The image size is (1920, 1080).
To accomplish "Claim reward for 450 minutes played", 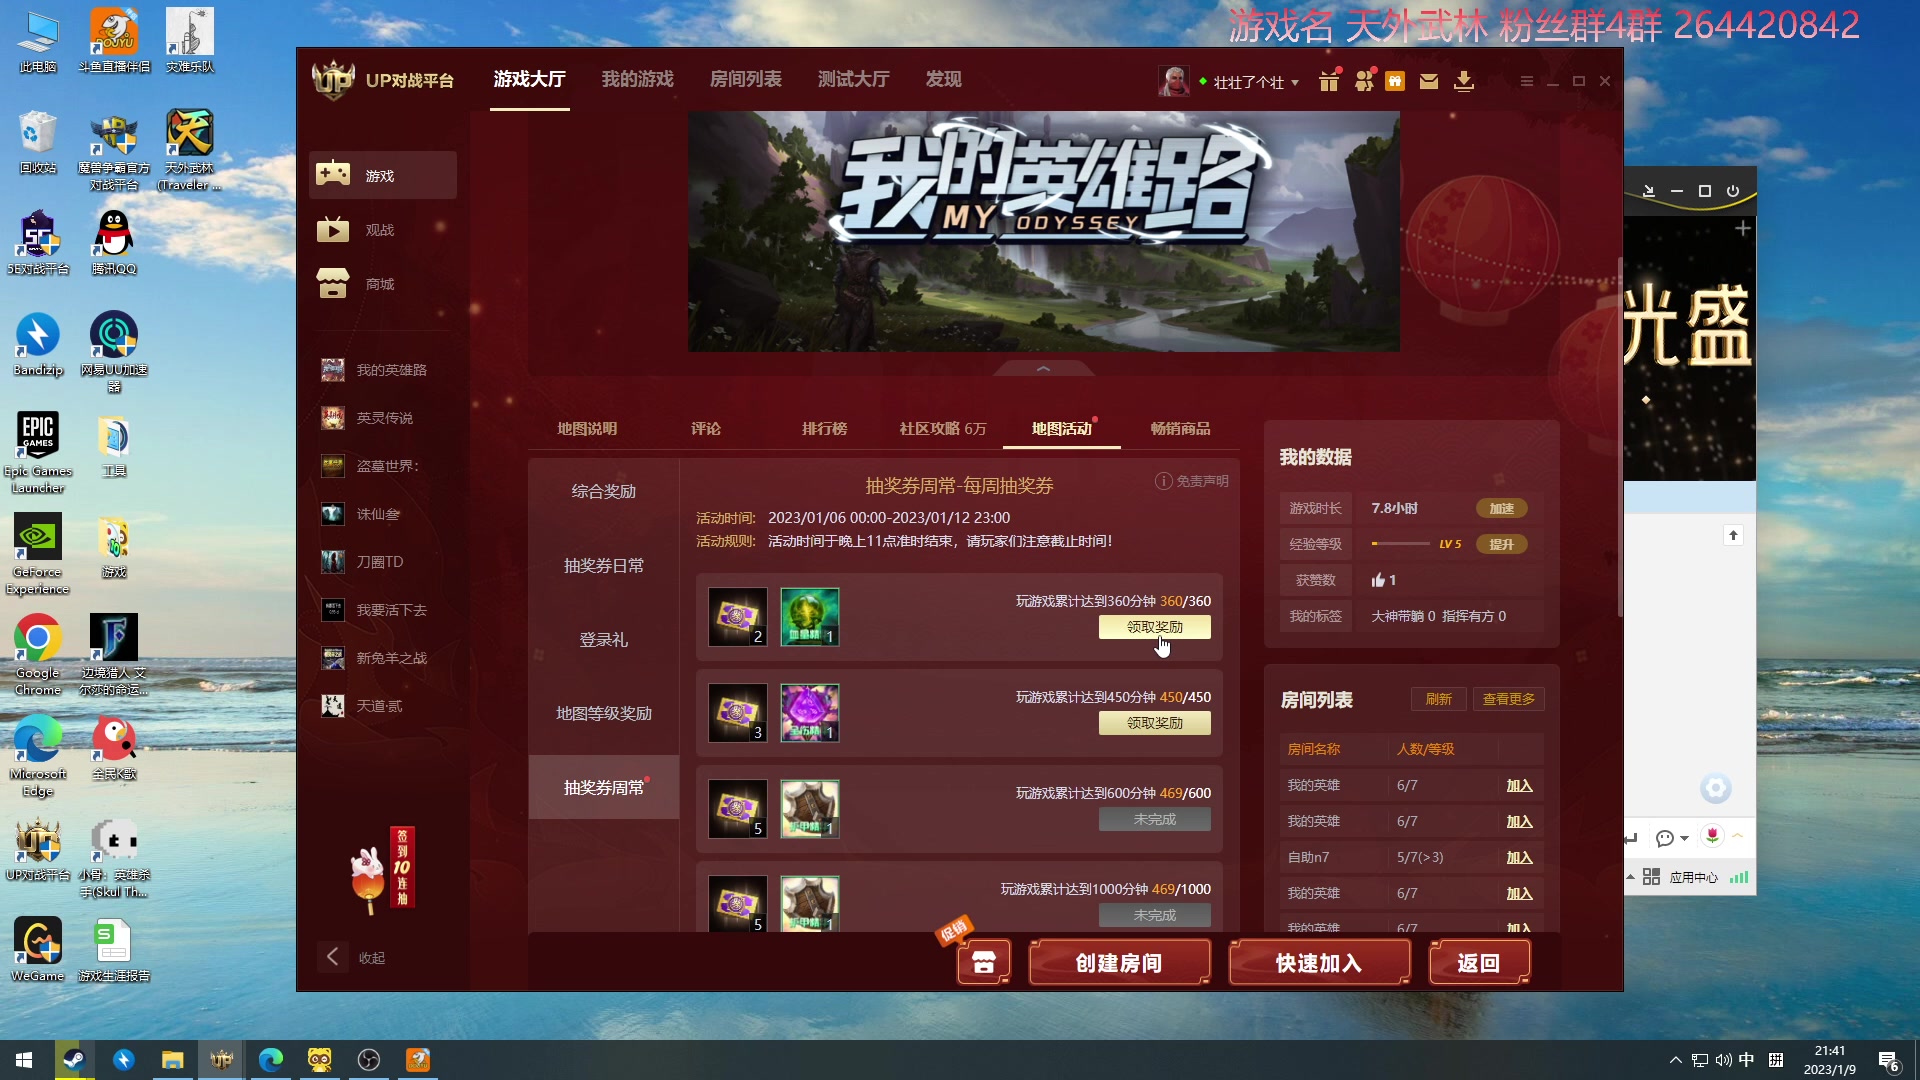I will (x=1154, y=723).
